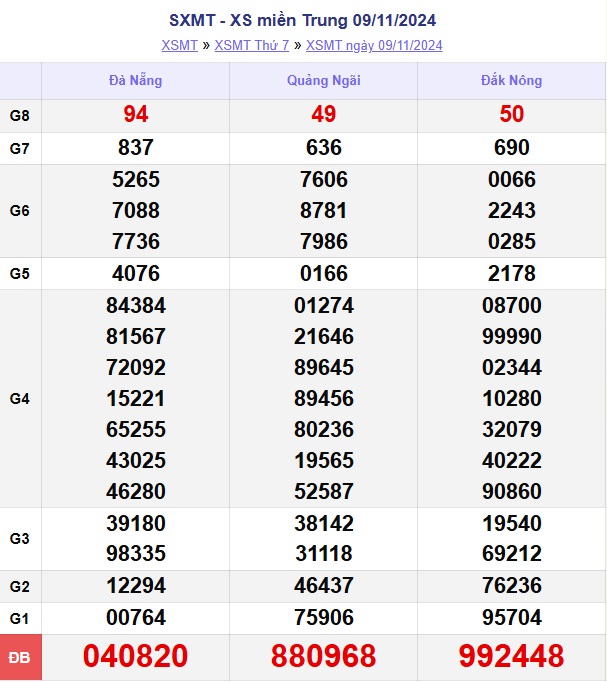
Task: Click the red G8 number 50
Action: (x=511, y=115)
